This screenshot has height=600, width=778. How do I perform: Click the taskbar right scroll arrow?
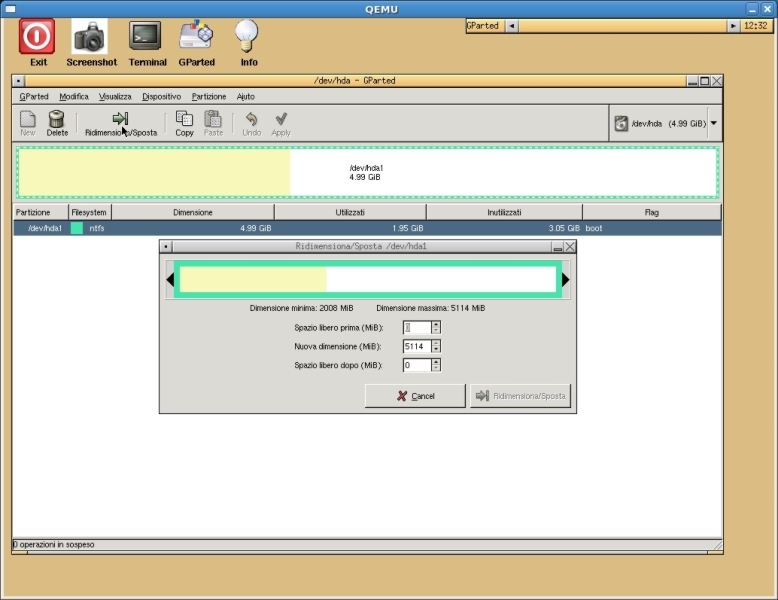pos(733,26)
